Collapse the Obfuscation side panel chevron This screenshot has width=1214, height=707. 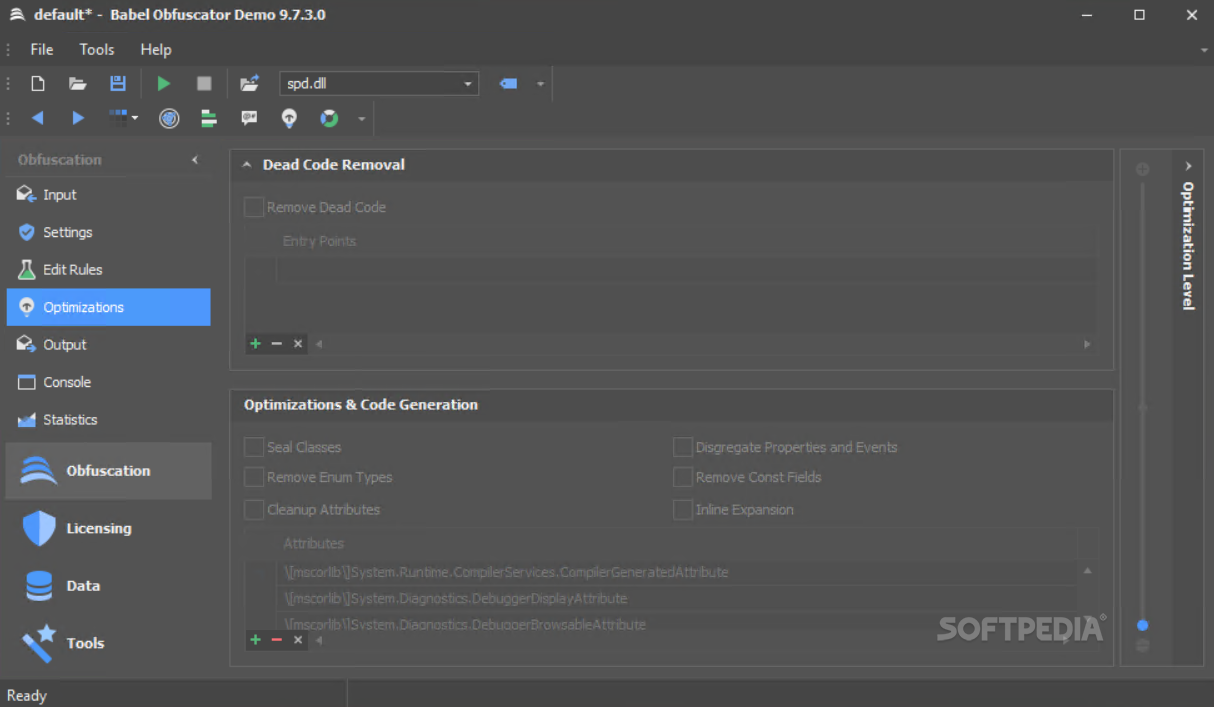(x=195, y=160)
